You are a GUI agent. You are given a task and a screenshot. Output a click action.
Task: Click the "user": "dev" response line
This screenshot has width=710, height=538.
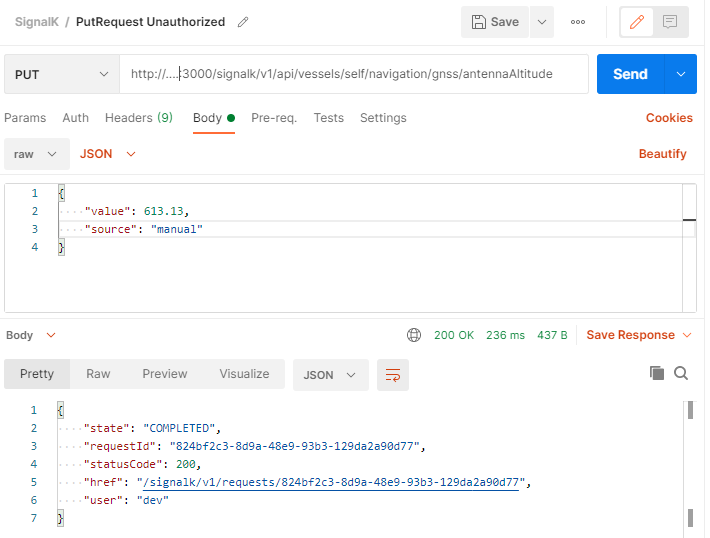tap(126, 500)
